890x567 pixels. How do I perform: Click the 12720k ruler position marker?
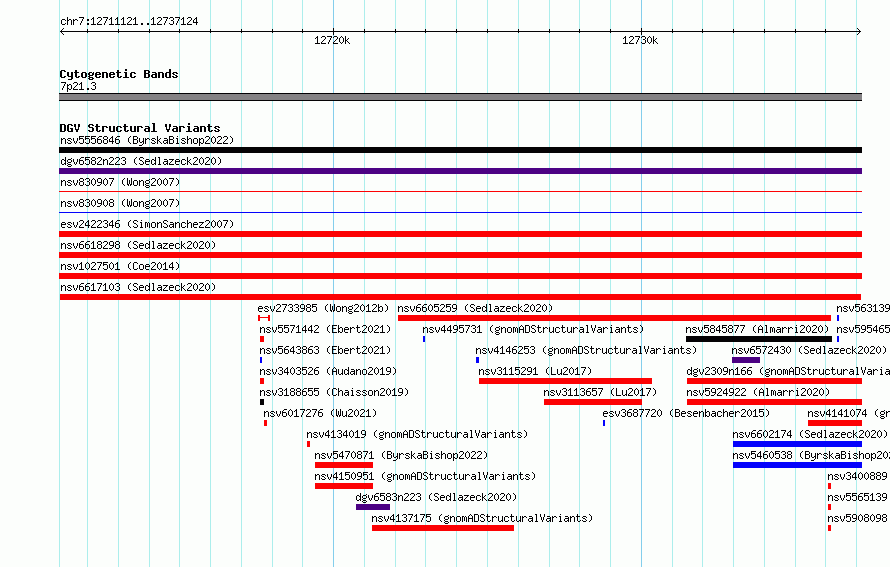pyautogui.click(x=332, y=40)
